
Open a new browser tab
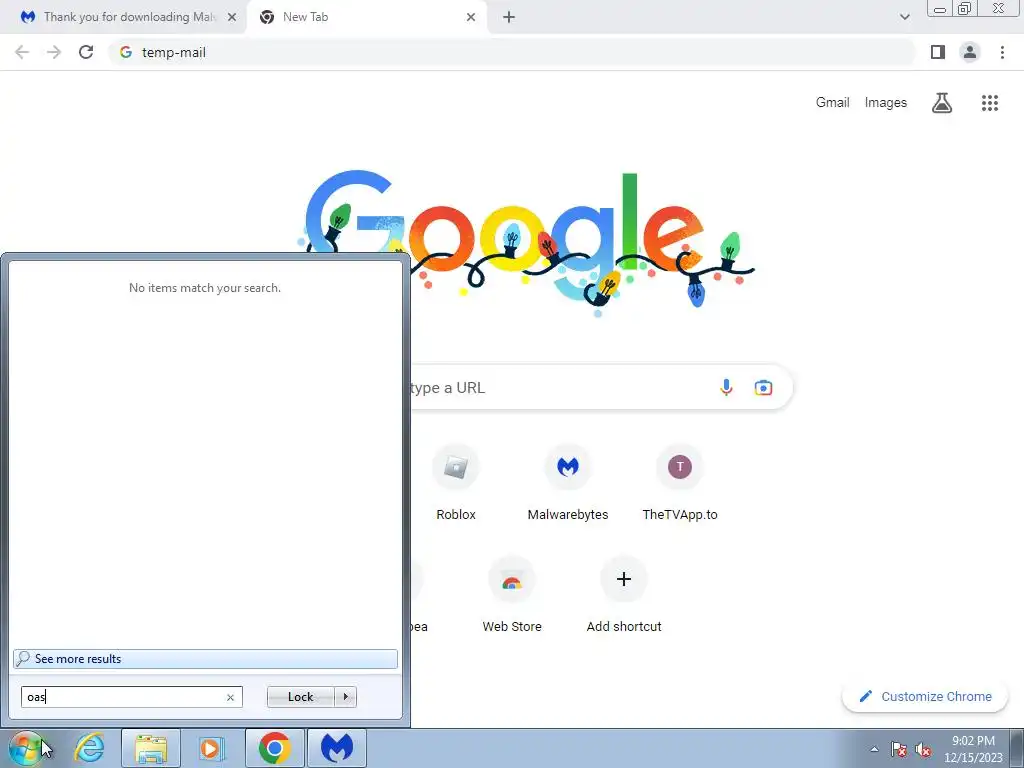[509, 17]
